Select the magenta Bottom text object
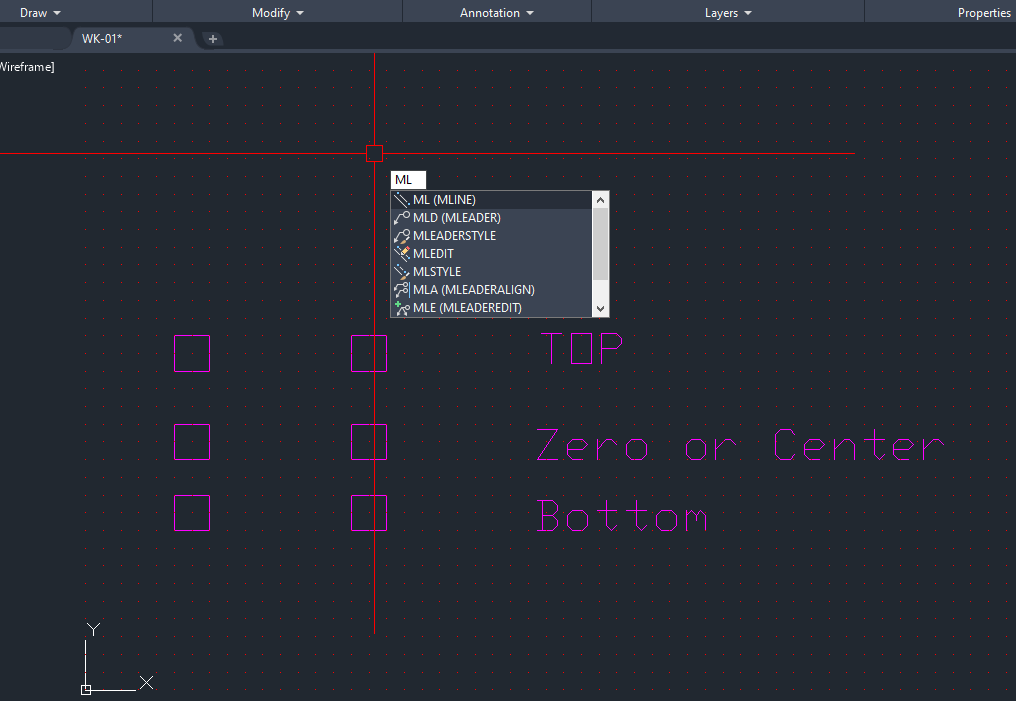Viewport: 1016px width, 701px height. click(x=621, y=517)
